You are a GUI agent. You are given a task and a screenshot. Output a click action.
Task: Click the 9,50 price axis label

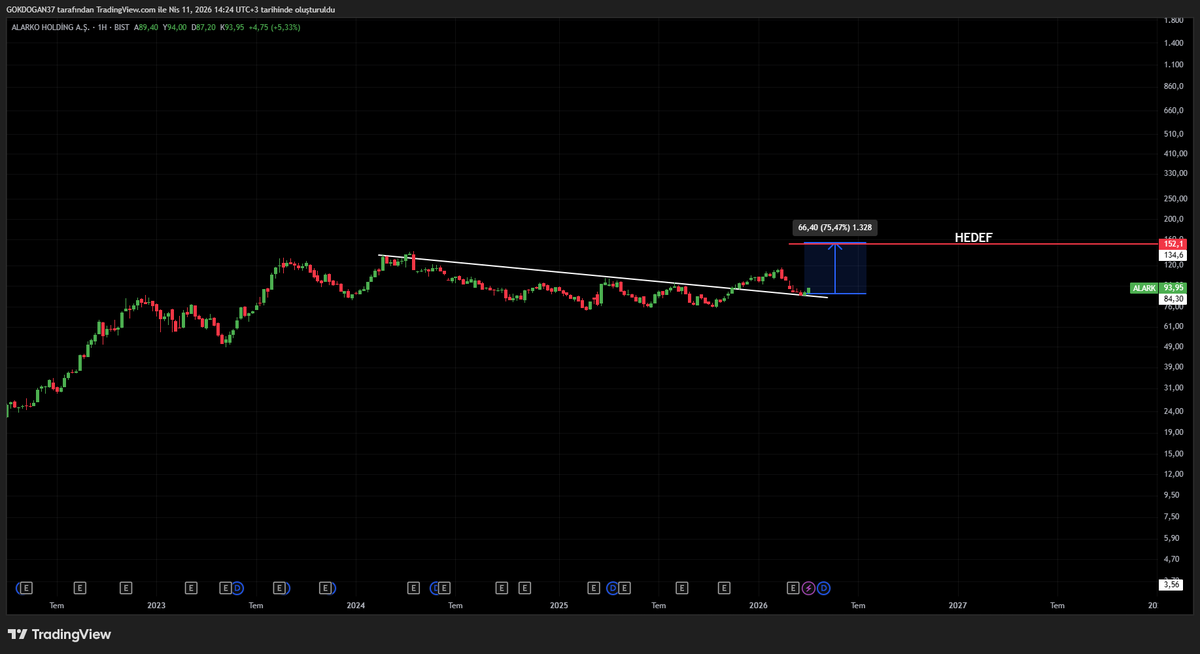tap(1174, 494)
